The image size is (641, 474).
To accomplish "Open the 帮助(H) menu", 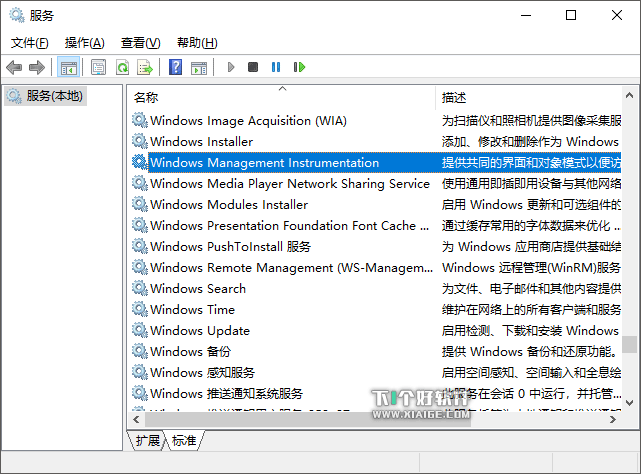I will (x=197, y=43).
